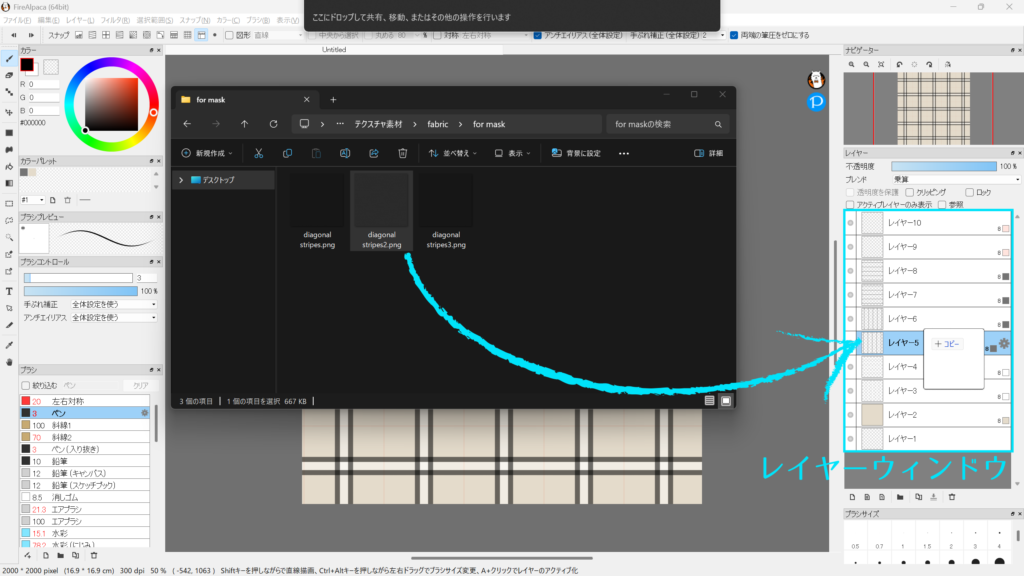This screenshot has height=576, width=1024.
Task: Click the black foreground color swatch
Action: coord(28,65)
